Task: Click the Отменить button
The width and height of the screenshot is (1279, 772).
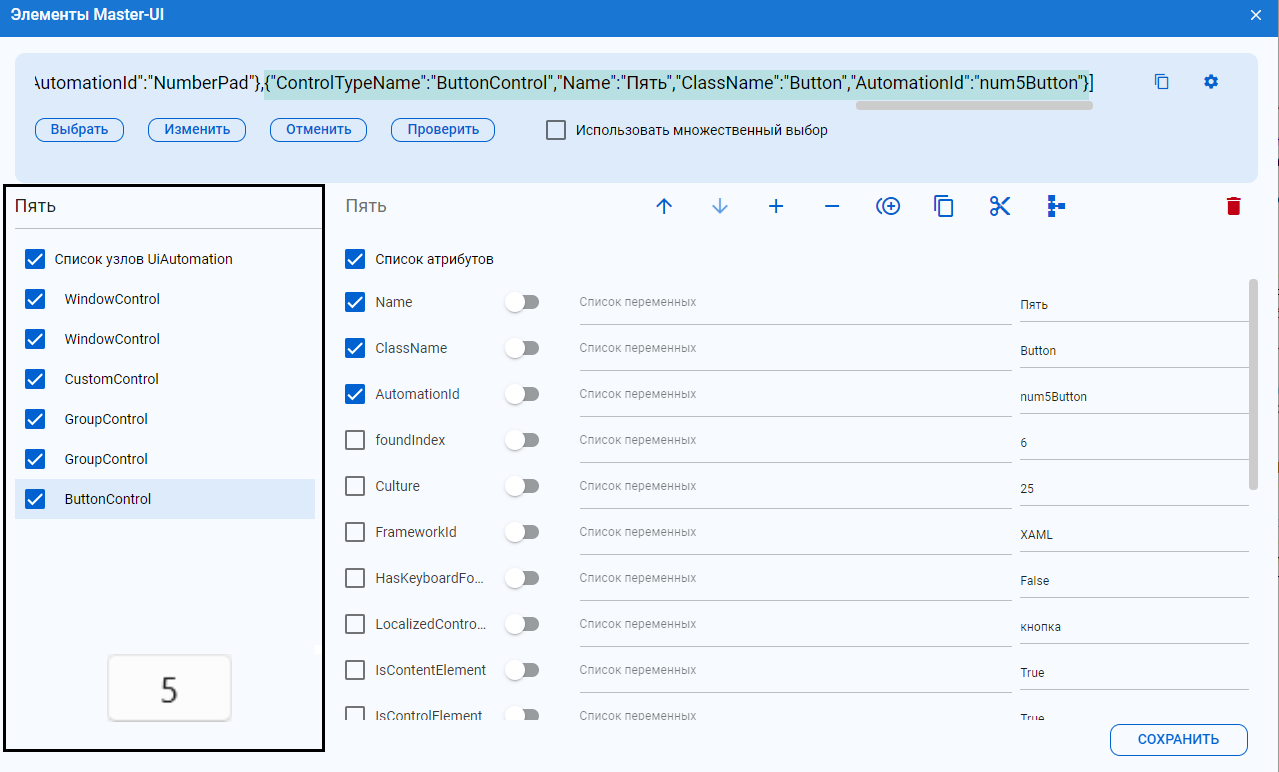Action: click(318, 130)
